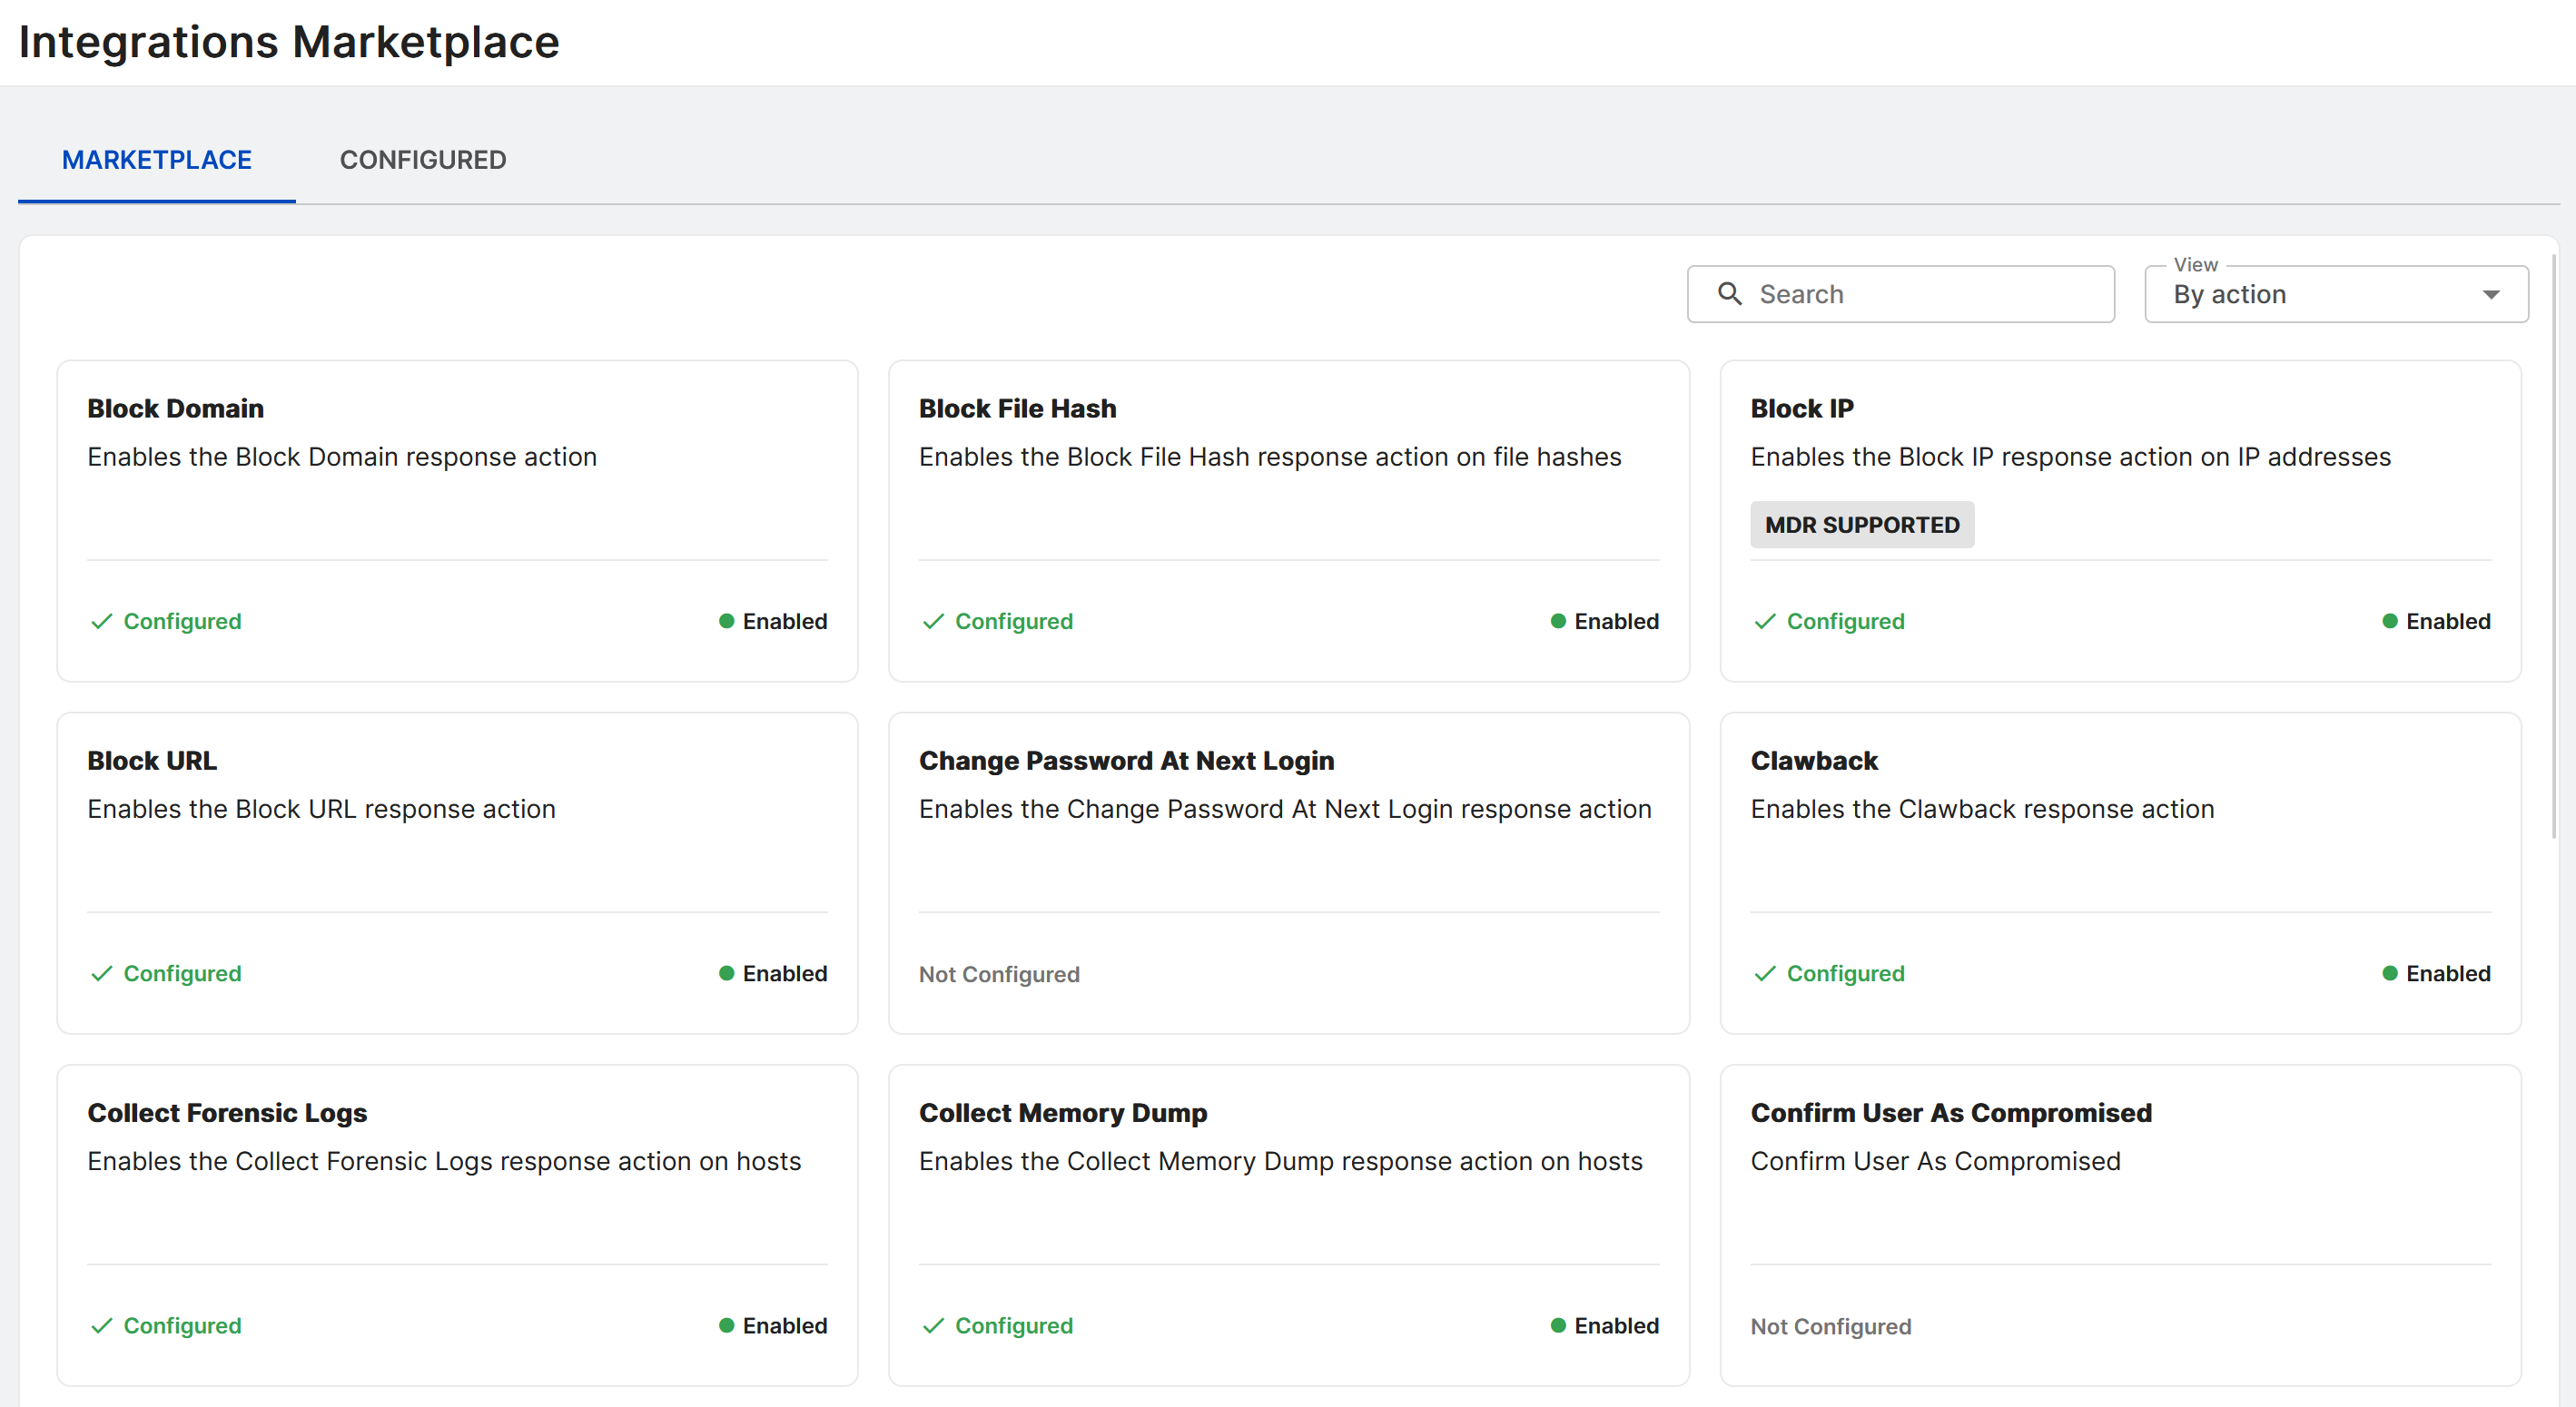
Task: Click Not Configured on Change Password card
Action: coord(999,974)
